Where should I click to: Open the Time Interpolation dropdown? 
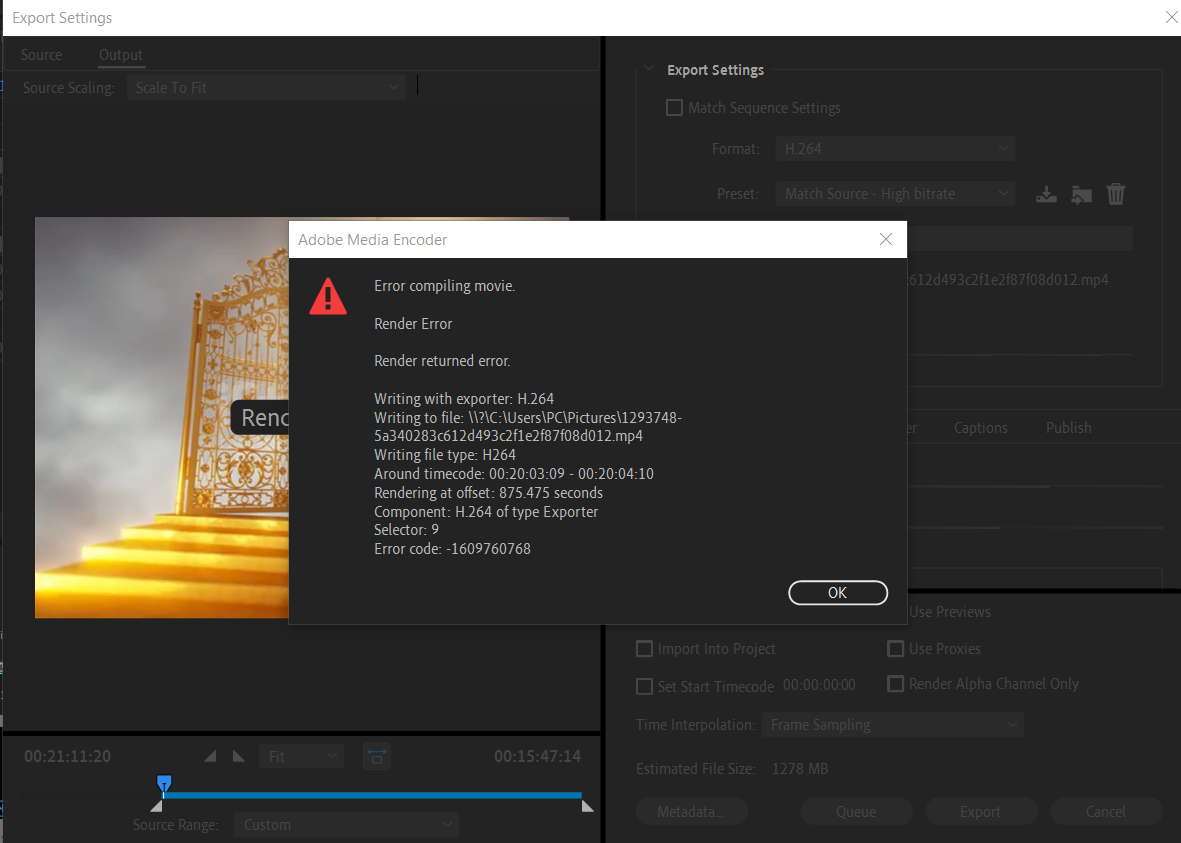(891, 725)
